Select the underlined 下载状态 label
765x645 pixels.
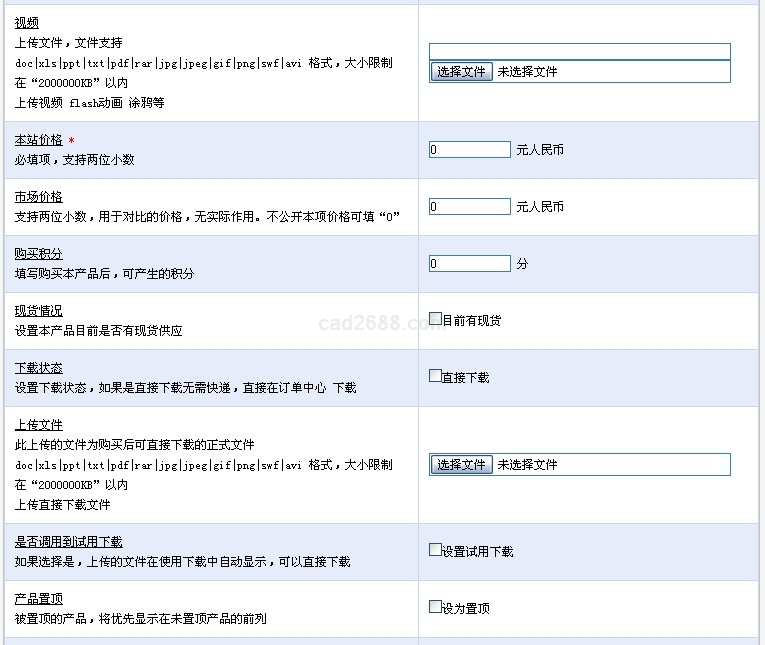[x=39, y=368]
